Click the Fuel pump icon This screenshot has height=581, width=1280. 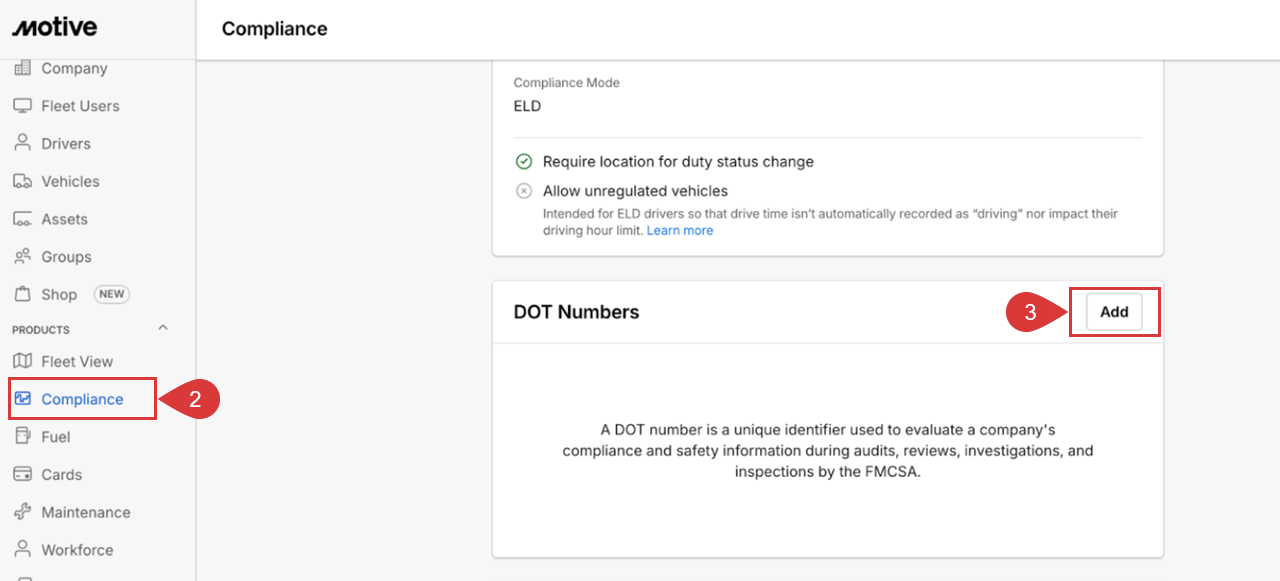(22, 436)
